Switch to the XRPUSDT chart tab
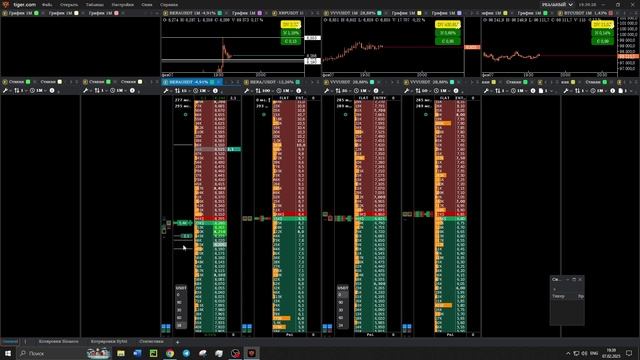This screenshot has height=360, width=640. (287, 13)
